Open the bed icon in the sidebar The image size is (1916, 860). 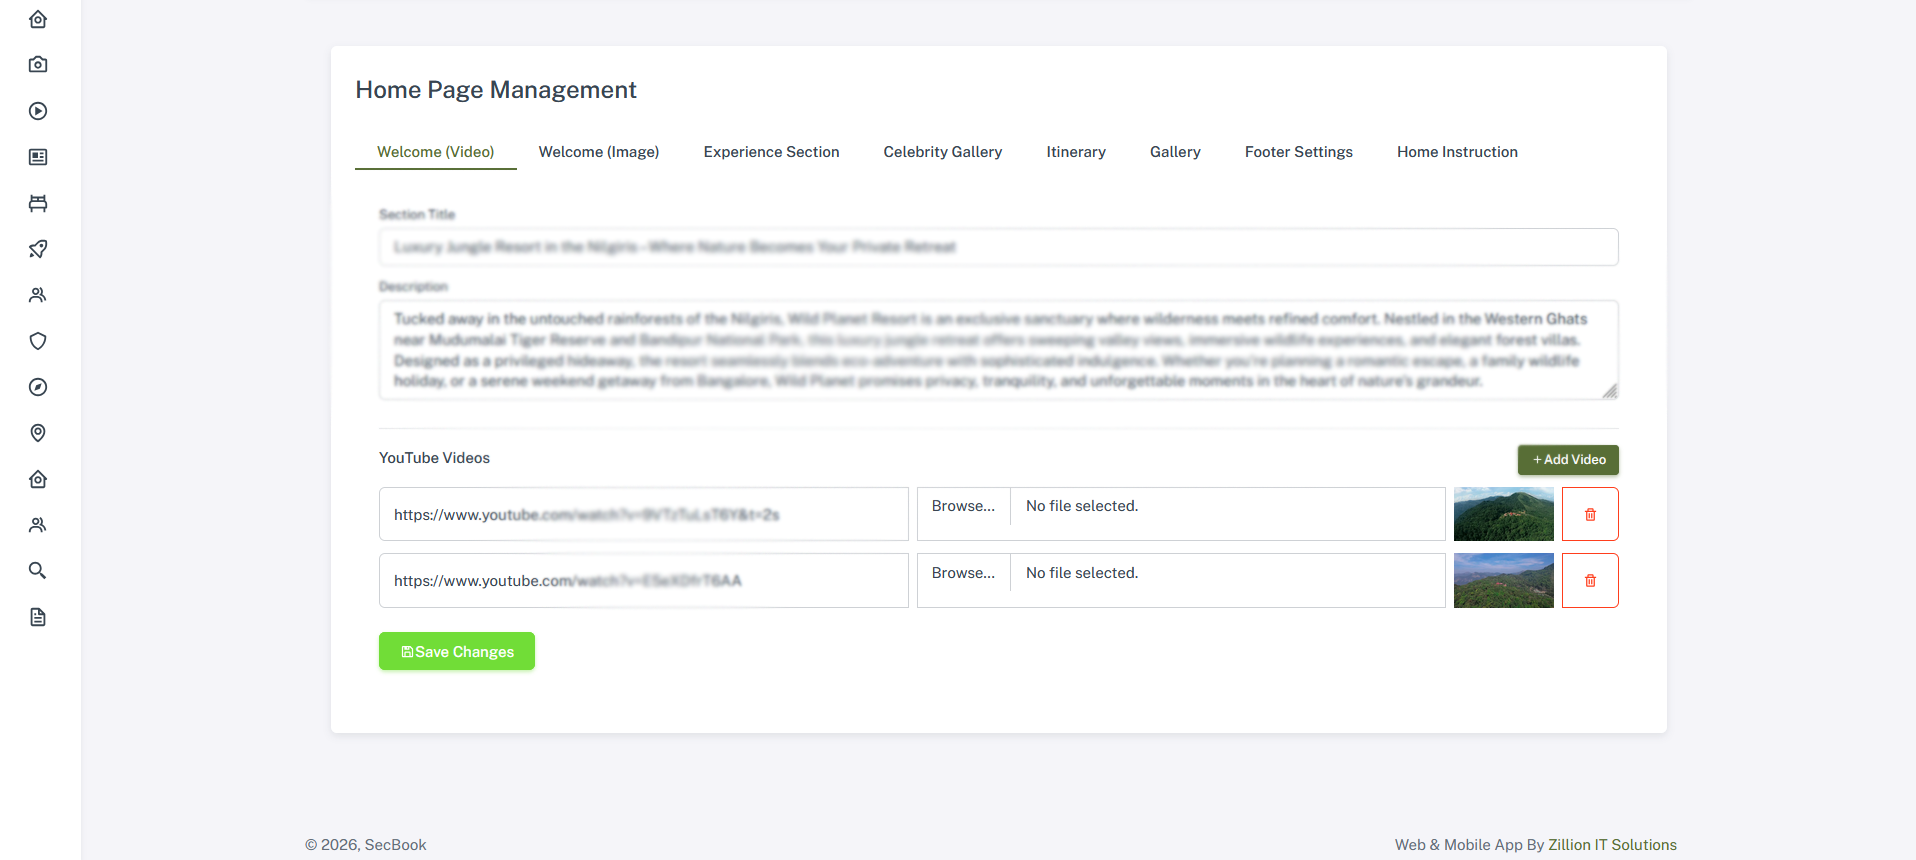coord(38,203)
